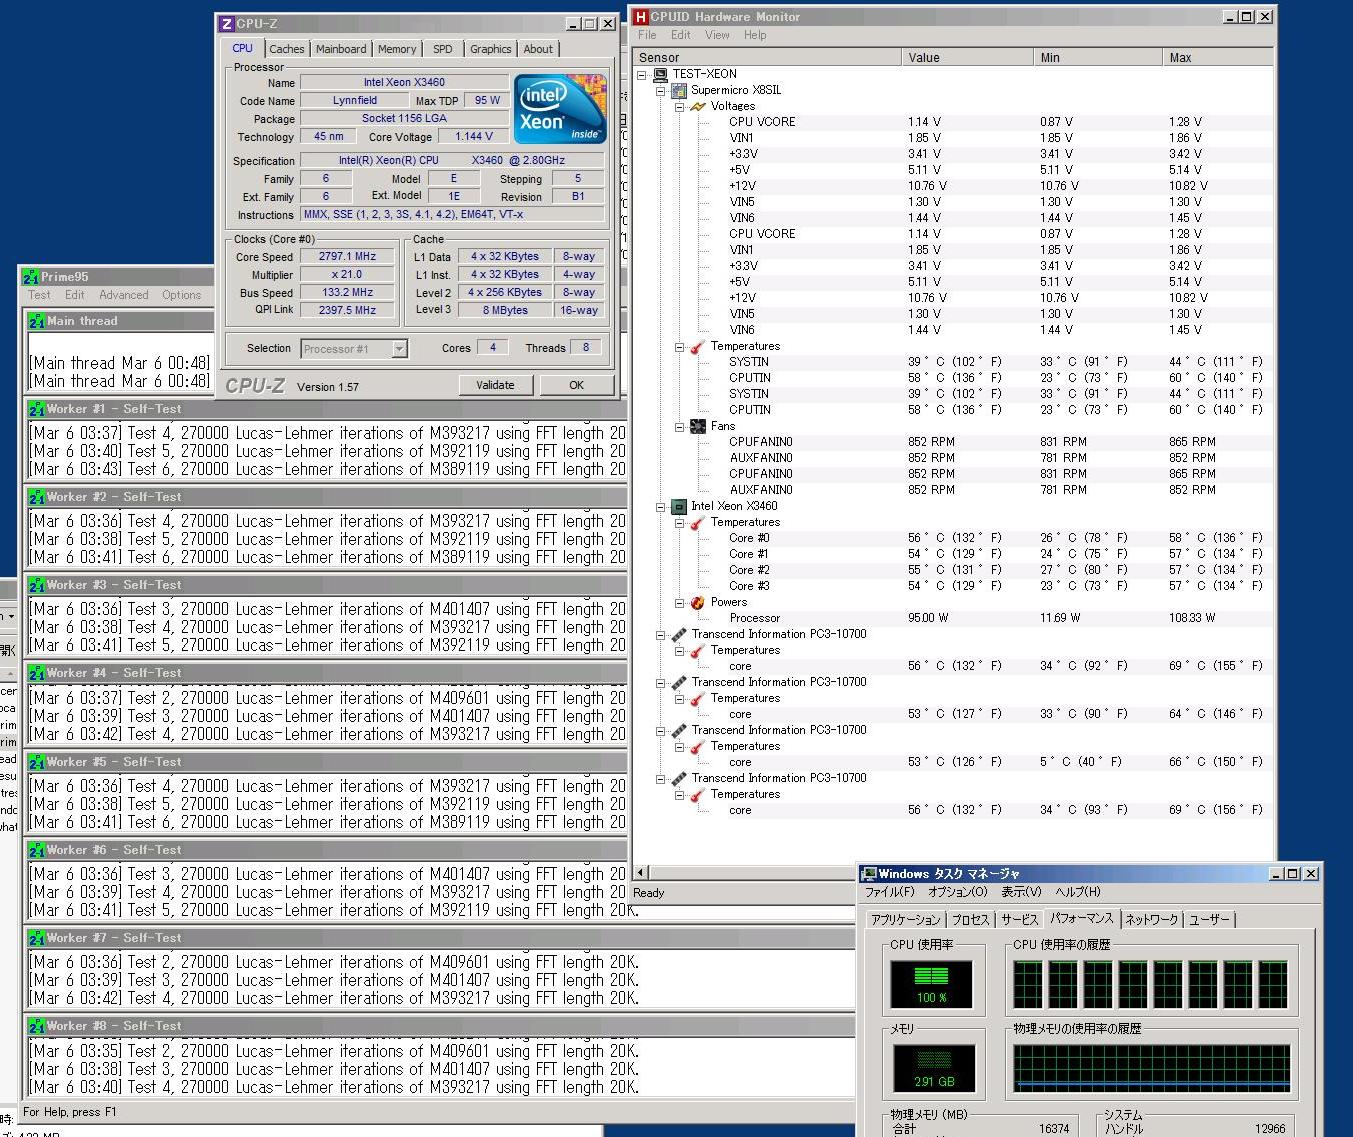Collapse the Voltages node
Image resolution: width=1353 pixels, height=1137 pixels.
pos(680,106)
